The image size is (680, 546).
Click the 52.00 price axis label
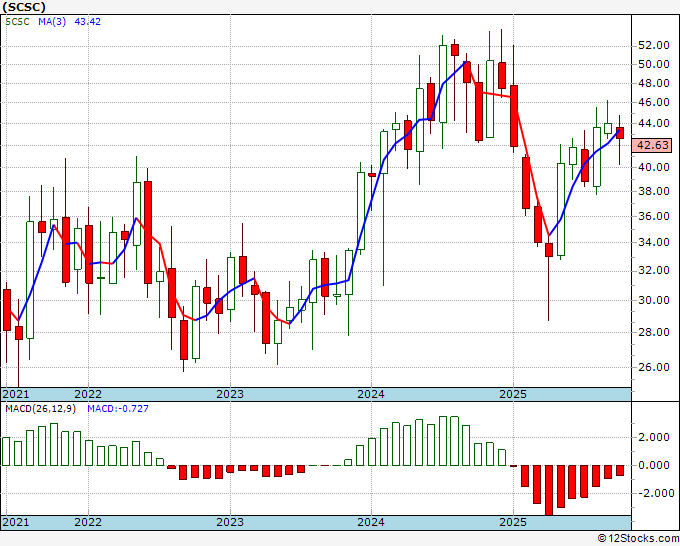pyautogui.click(x=654, y=46)
